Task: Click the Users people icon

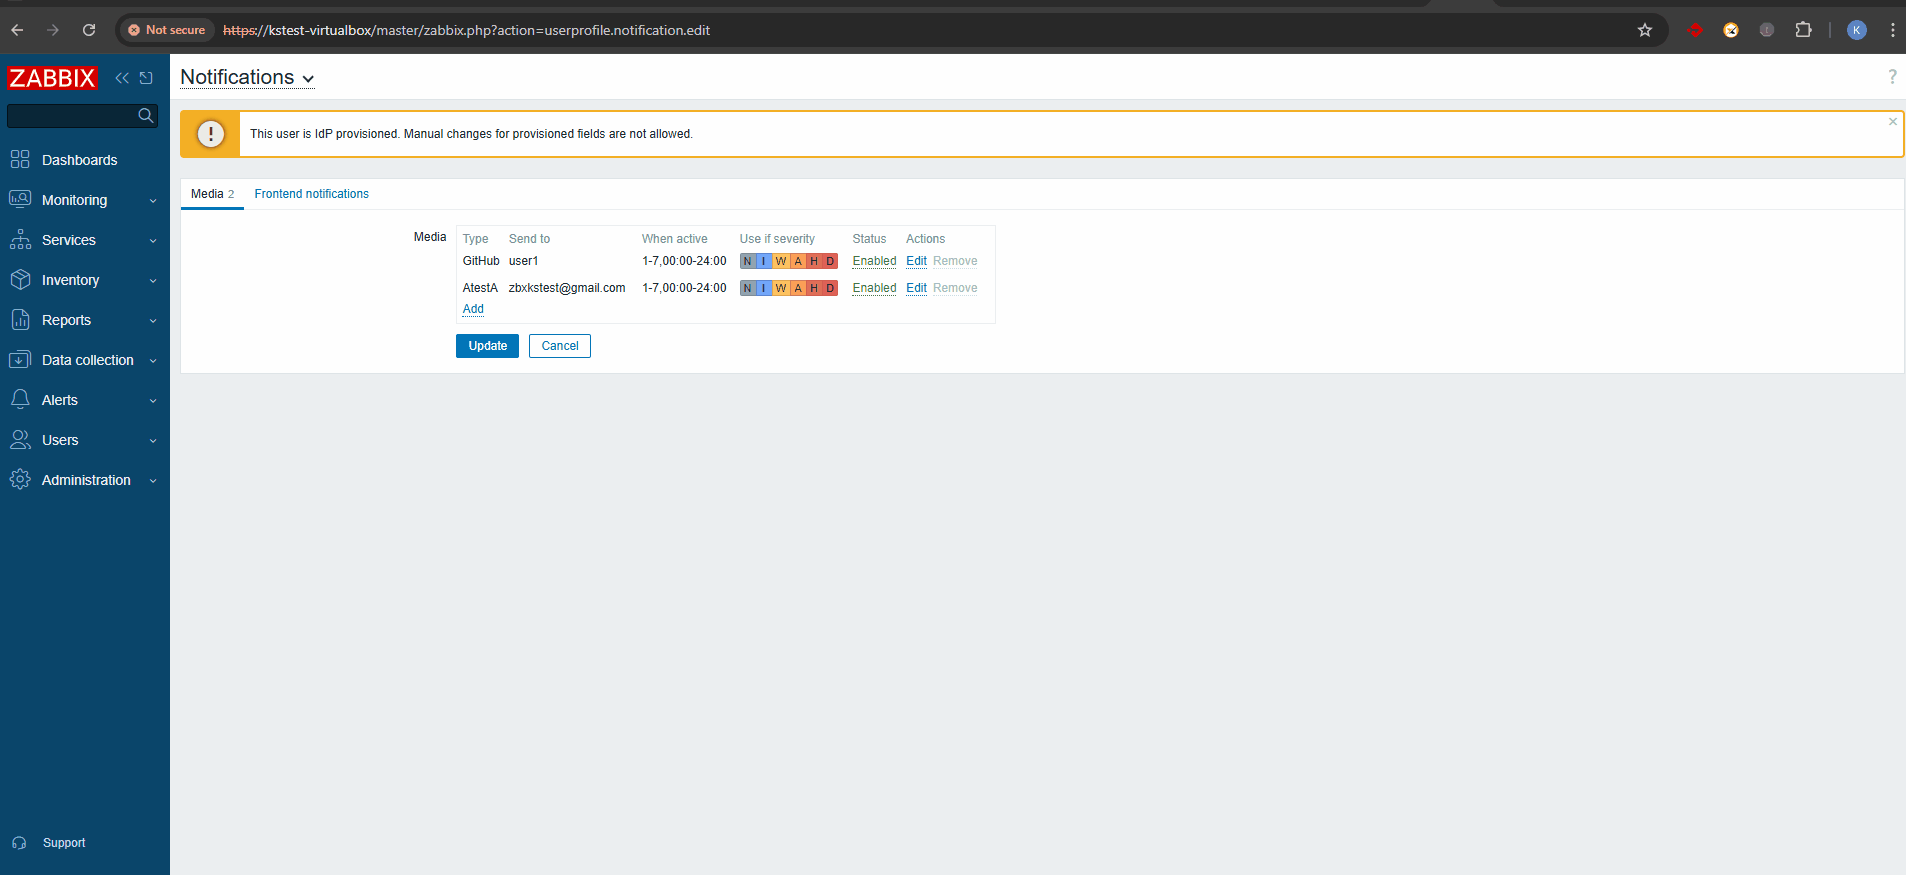Action: (20, 439)
